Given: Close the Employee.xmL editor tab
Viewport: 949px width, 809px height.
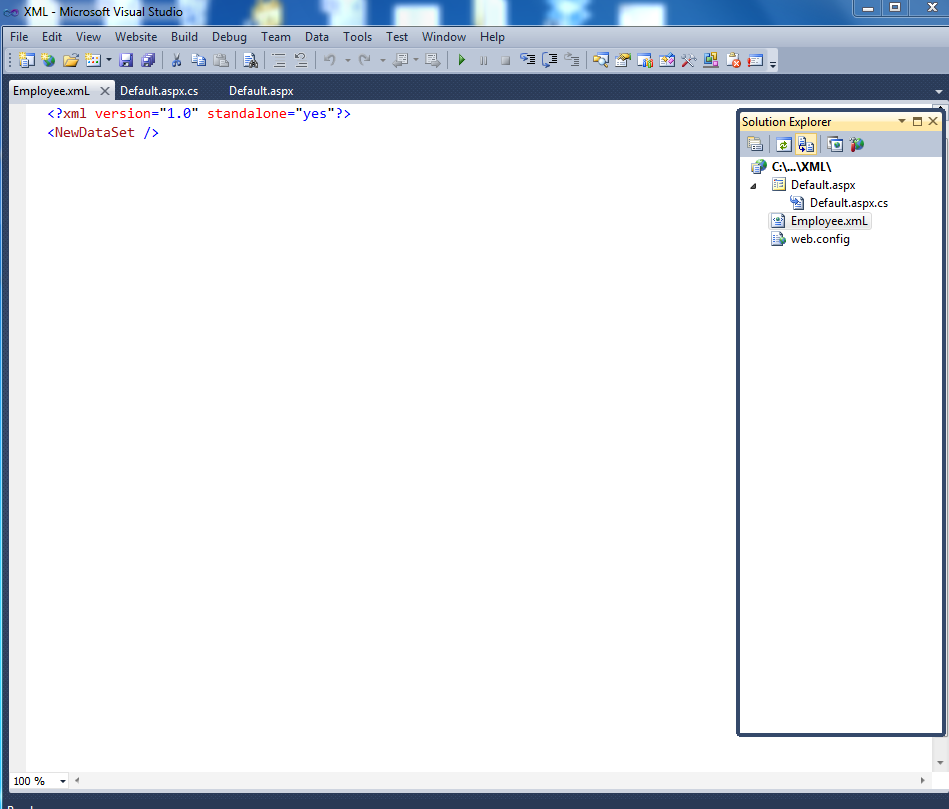Looking at the screenshot, I should click(106, 90).
